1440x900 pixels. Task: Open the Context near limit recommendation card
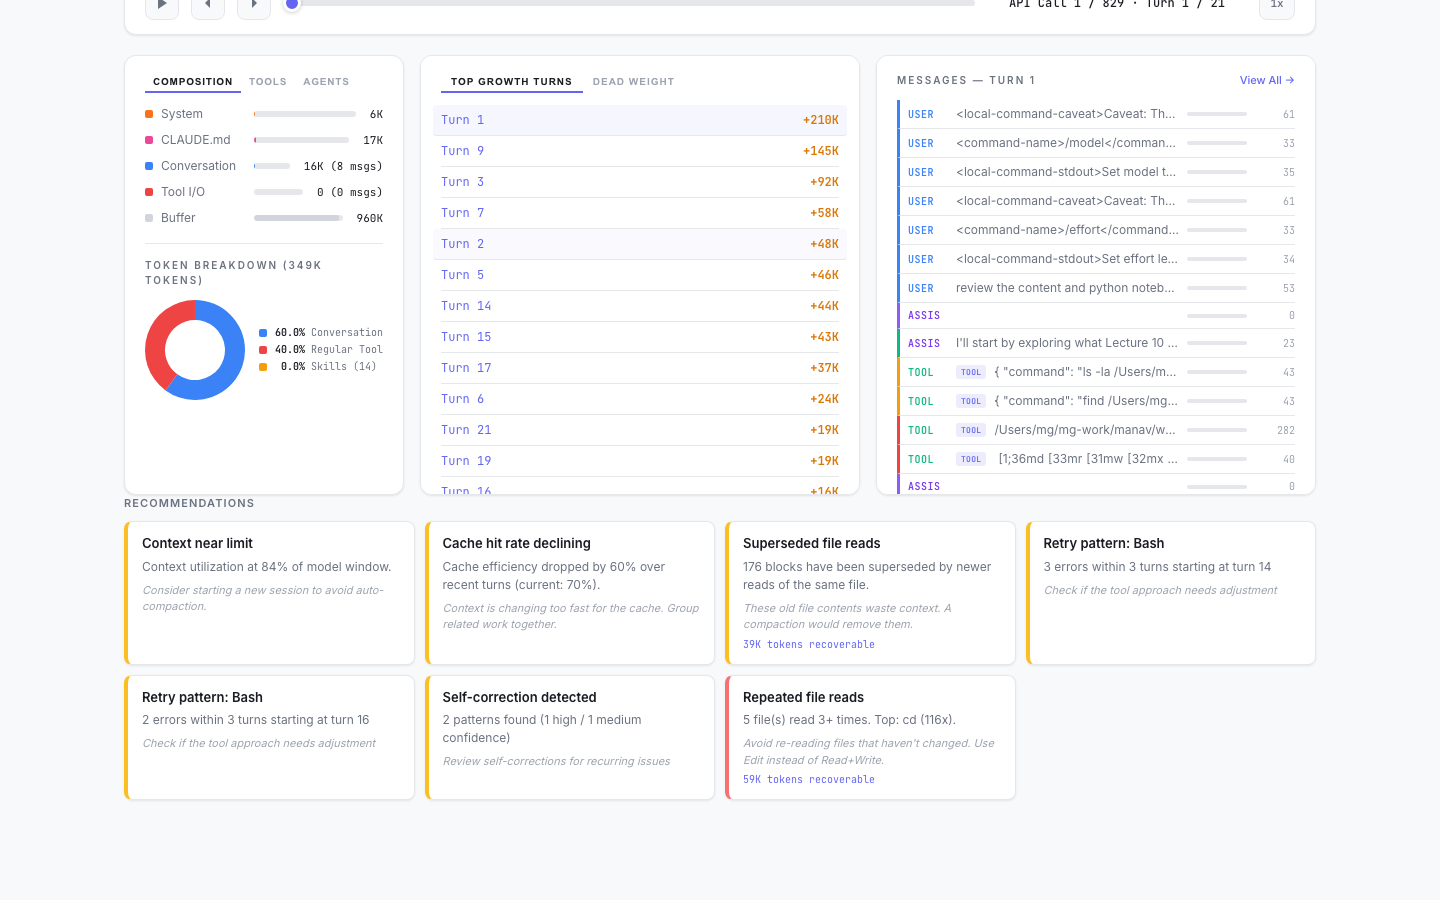[269, 593]
